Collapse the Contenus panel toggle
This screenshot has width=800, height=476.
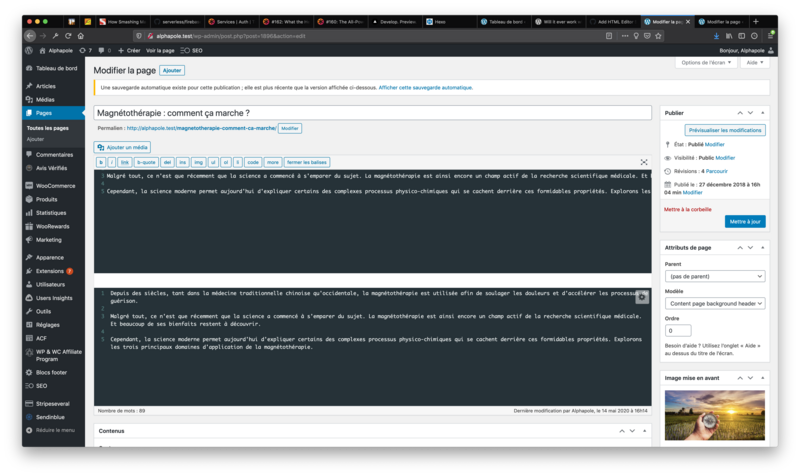(x=644, y=431)
